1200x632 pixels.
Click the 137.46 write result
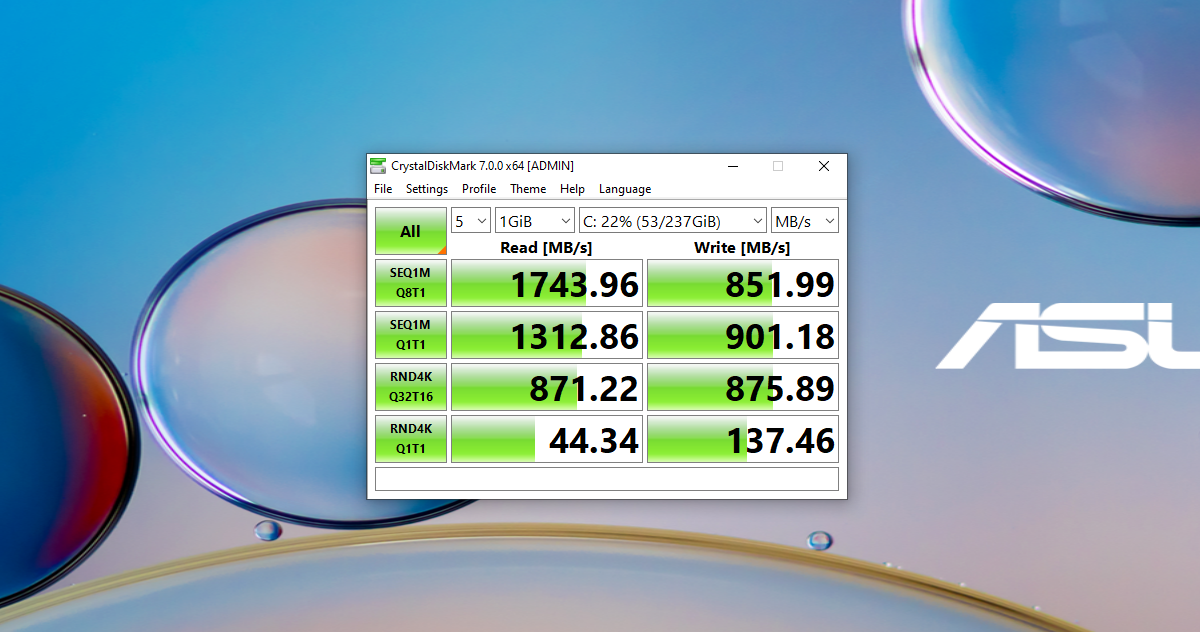743,439
